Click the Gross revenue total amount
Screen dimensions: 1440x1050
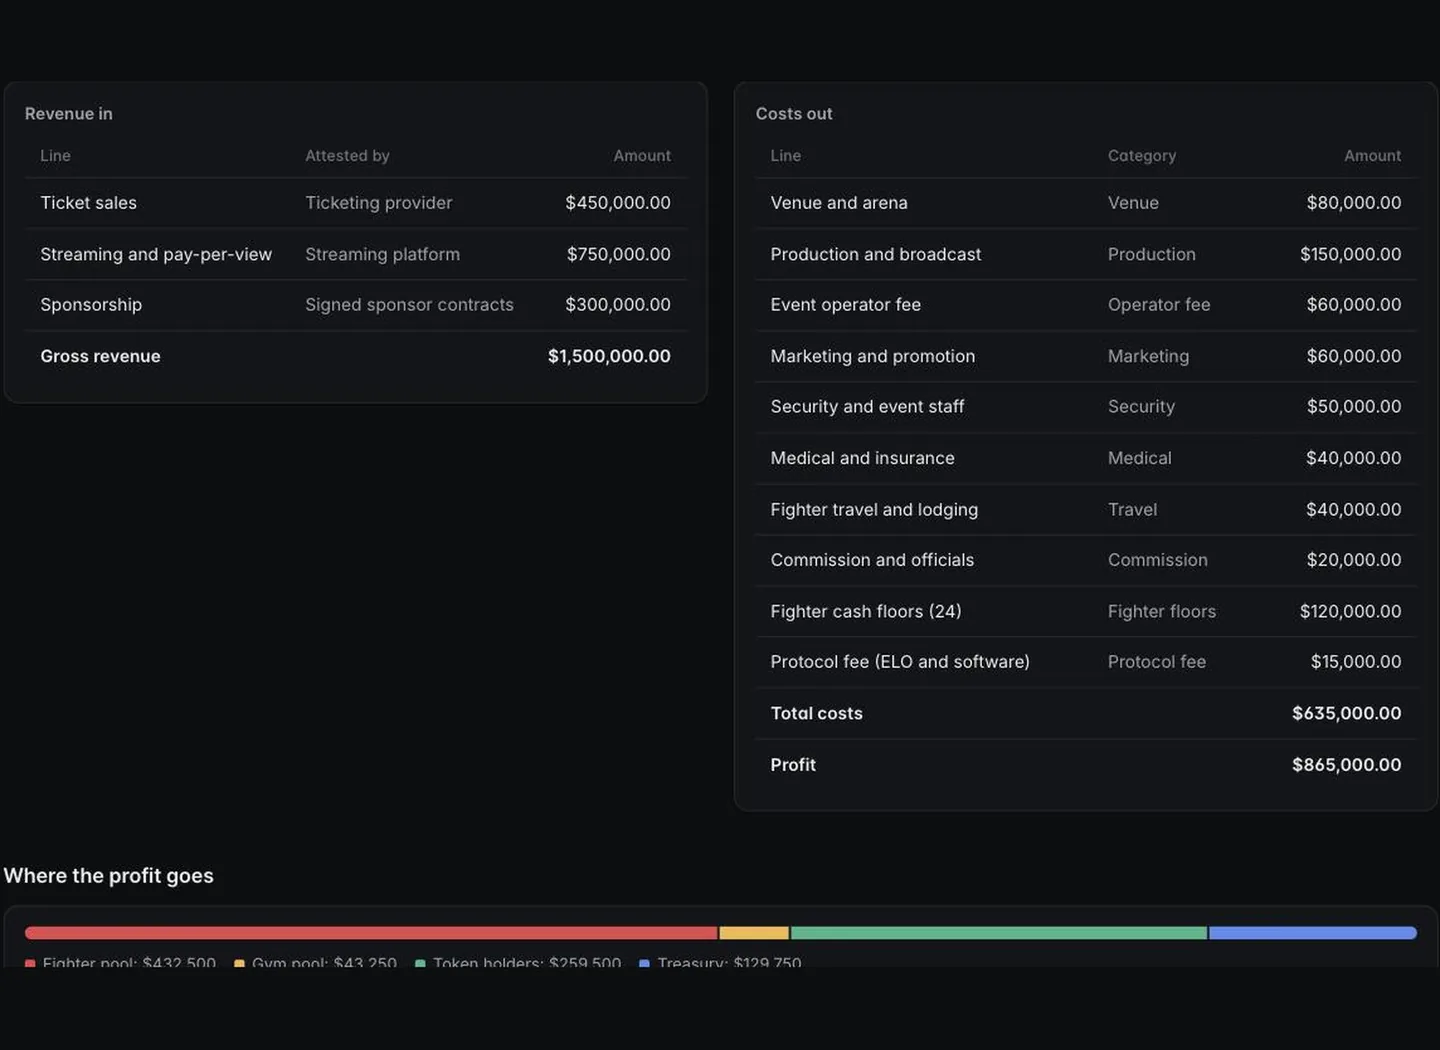pyautogui.click(x=609, y=356)
